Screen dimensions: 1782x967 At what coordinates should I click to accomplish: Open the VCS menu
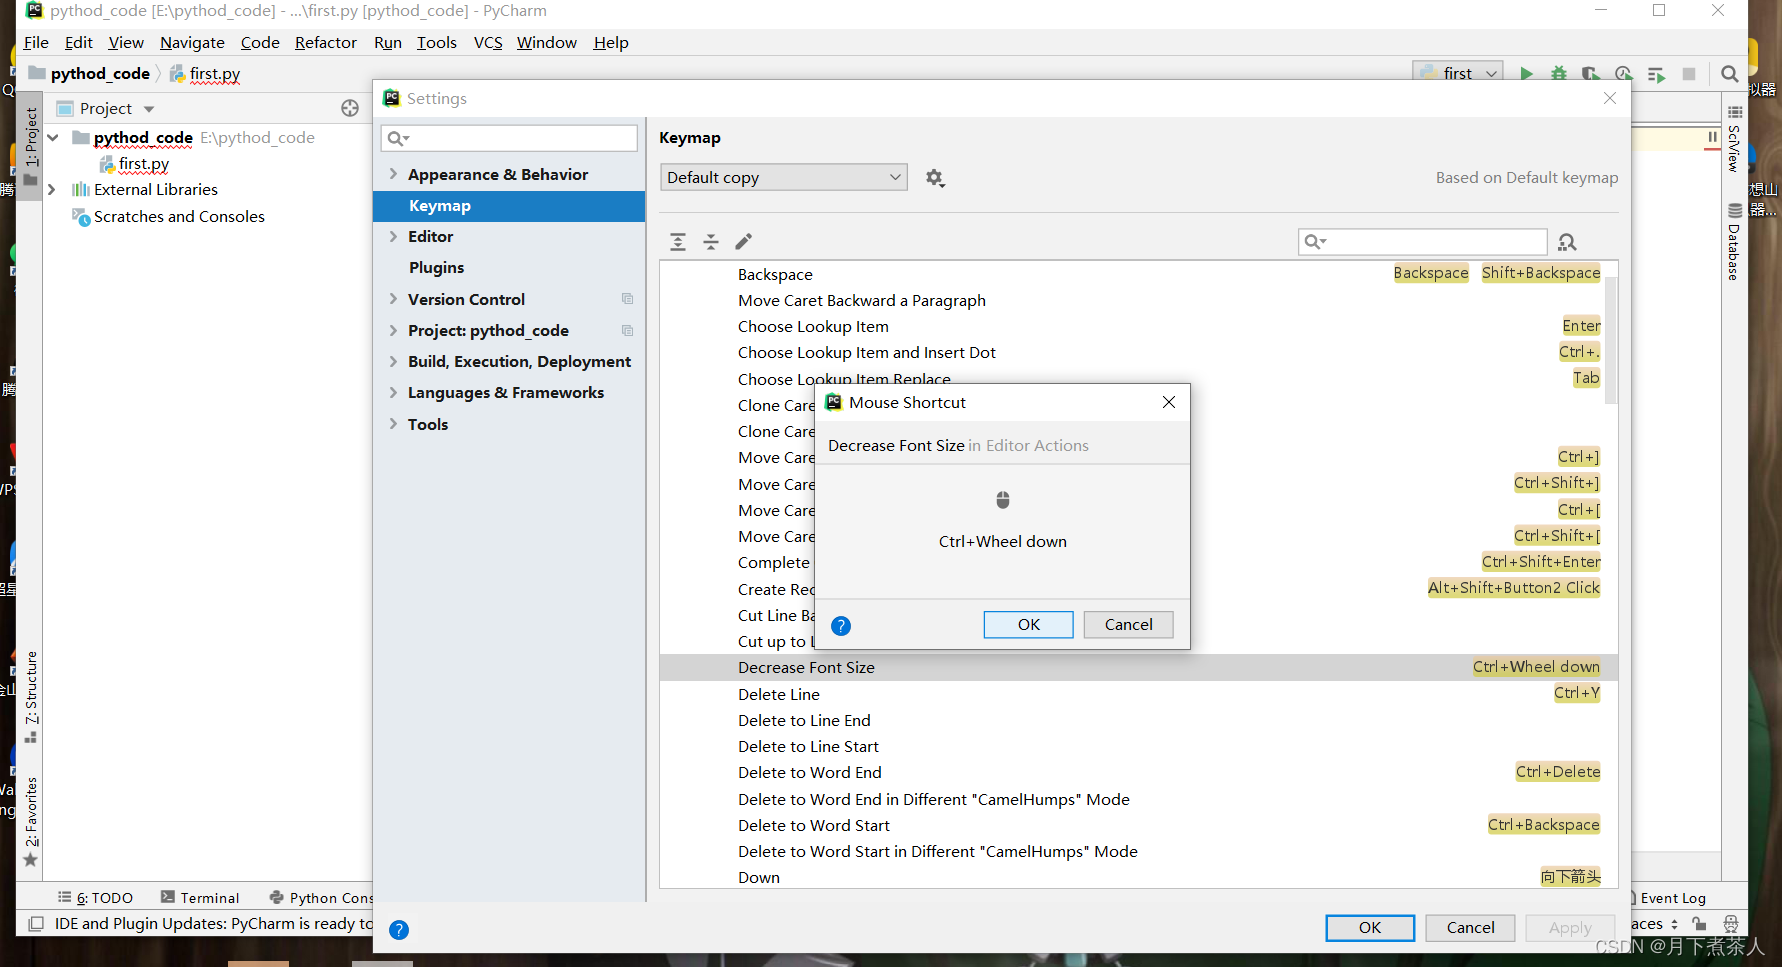point(488,42)
